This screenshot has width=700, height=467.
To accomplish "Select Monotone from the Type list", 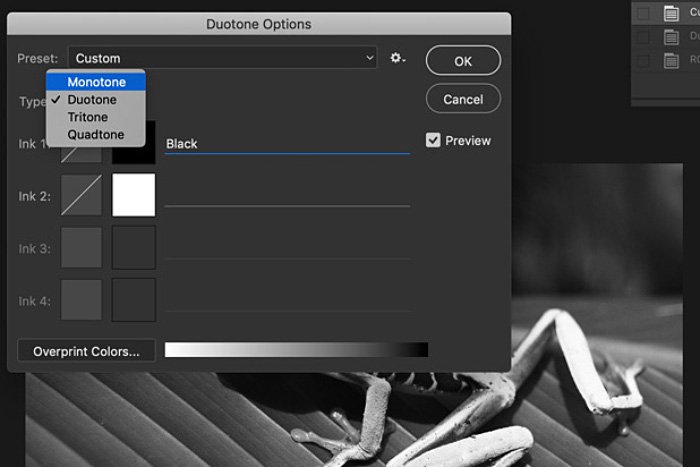I will [x=96, y=82].
